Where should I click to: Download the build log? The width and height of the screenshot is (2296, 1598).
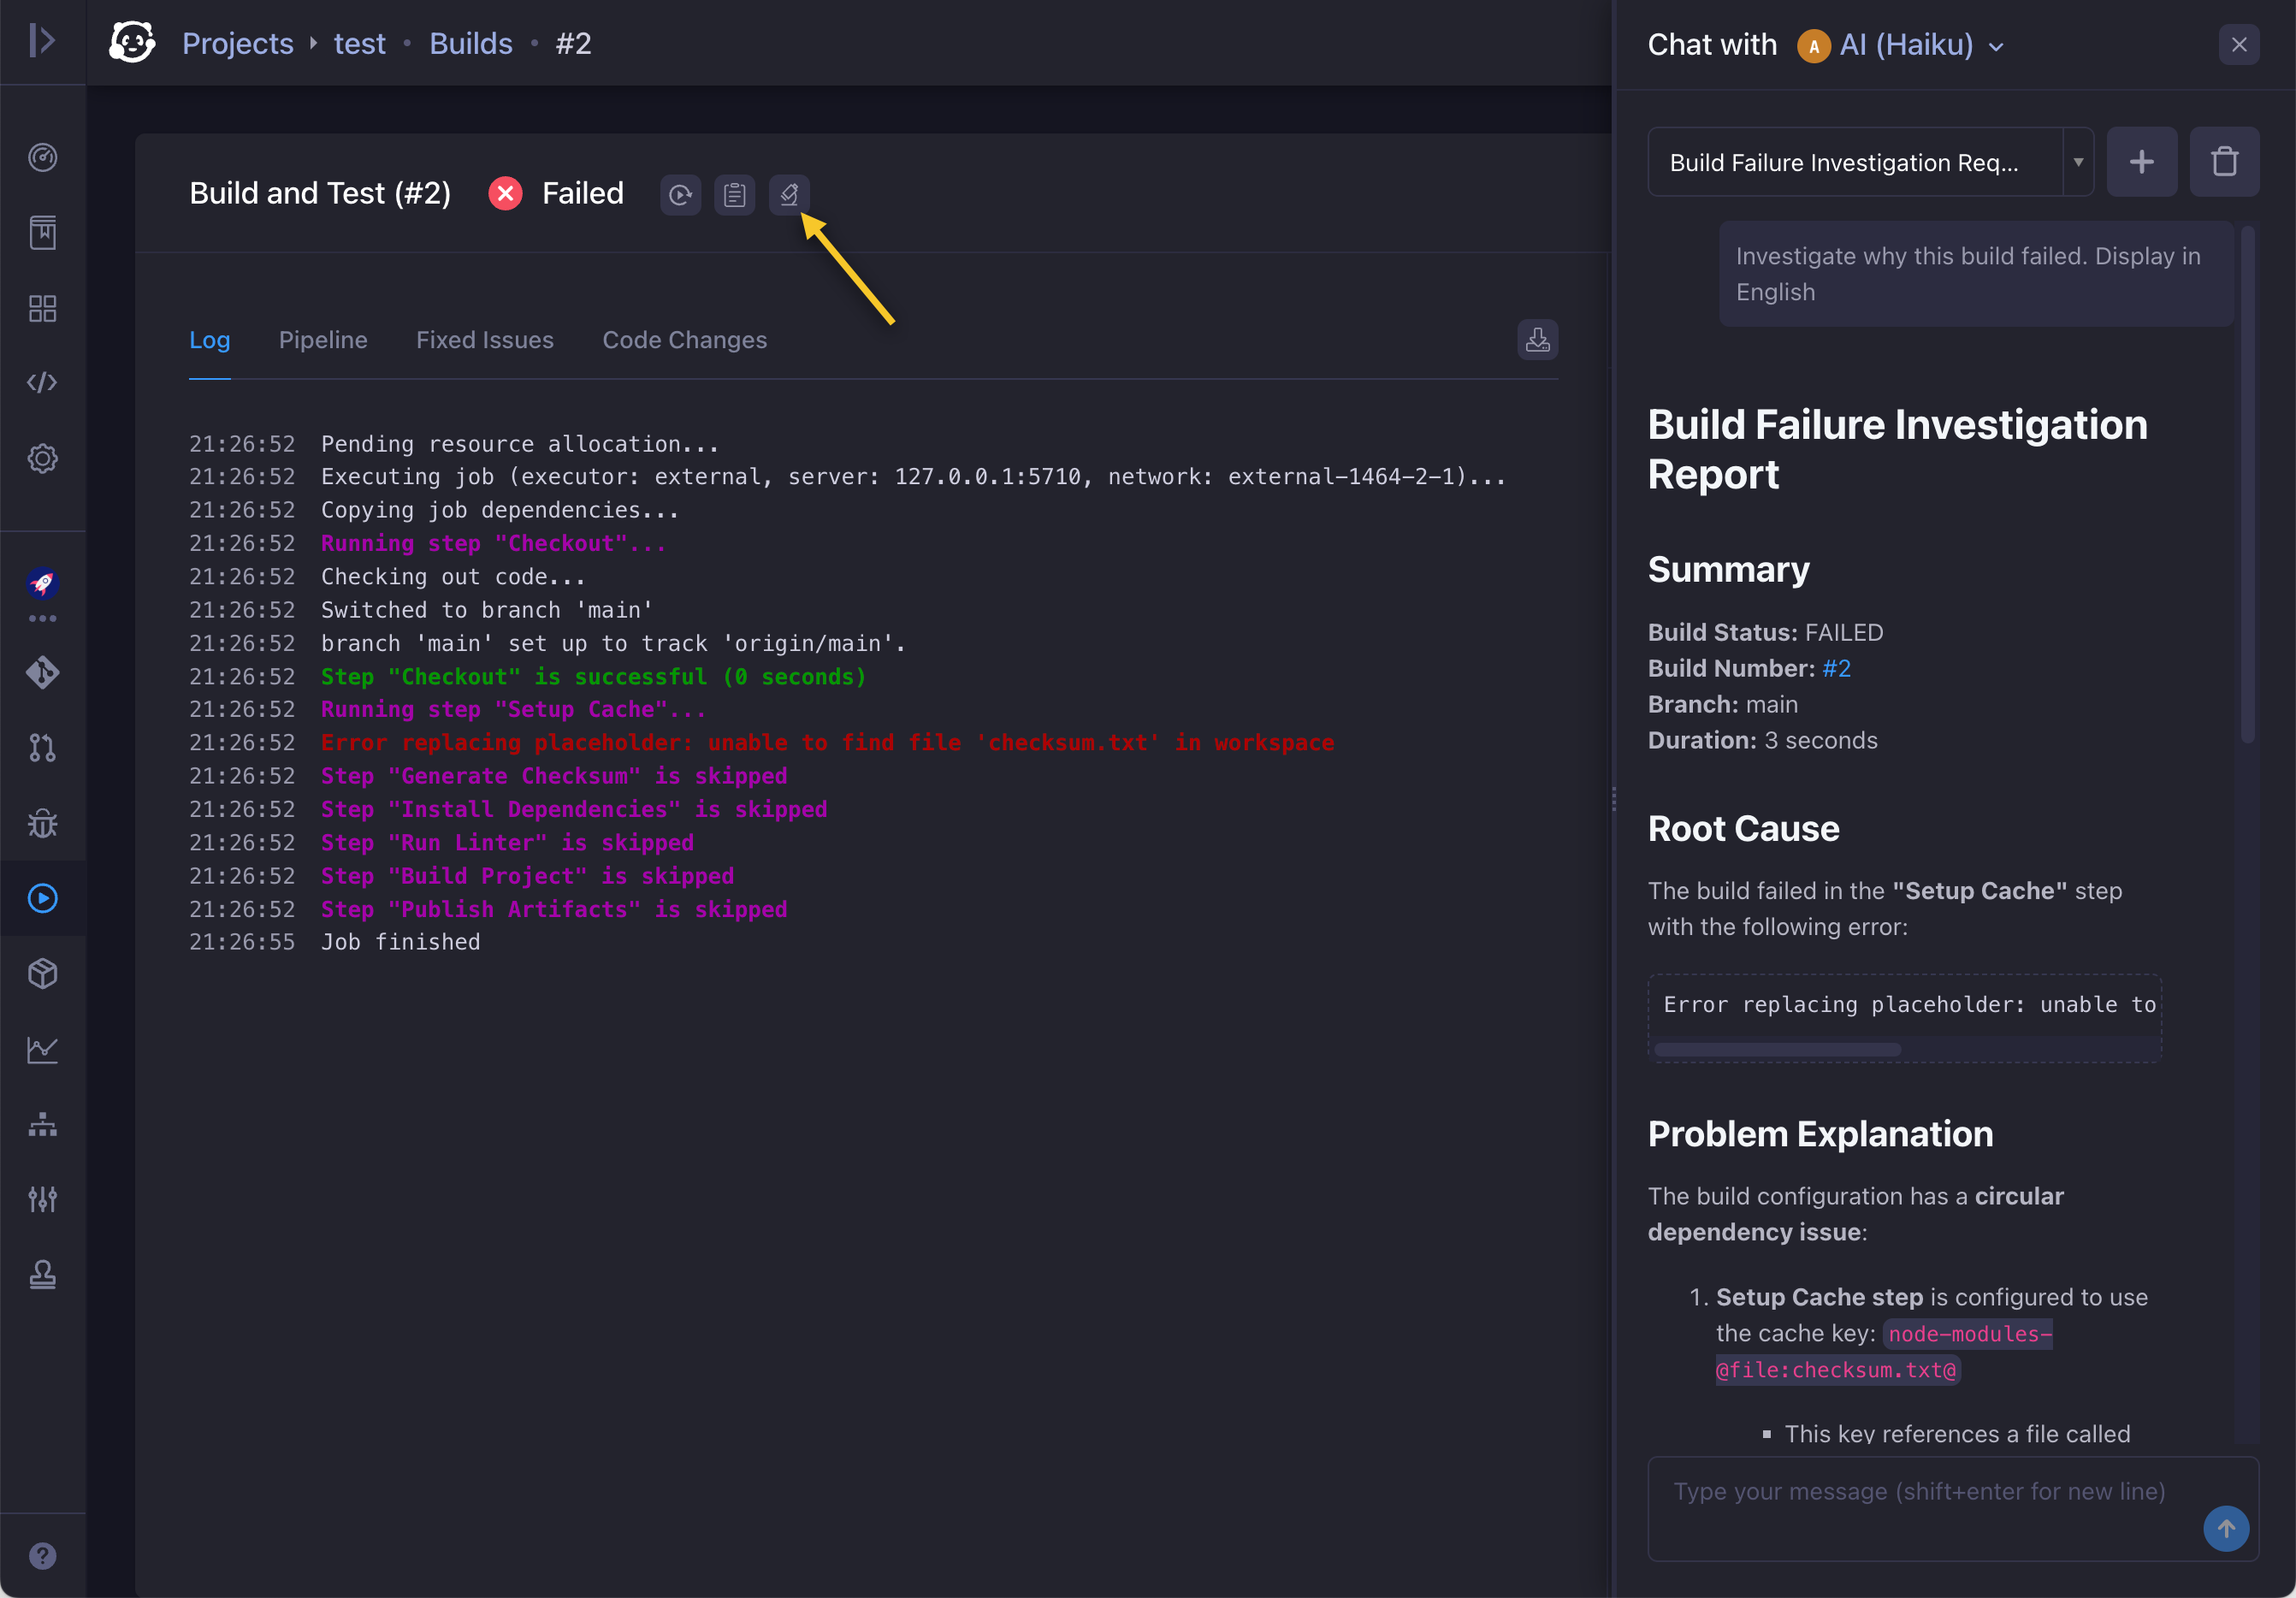point(1537,340)
